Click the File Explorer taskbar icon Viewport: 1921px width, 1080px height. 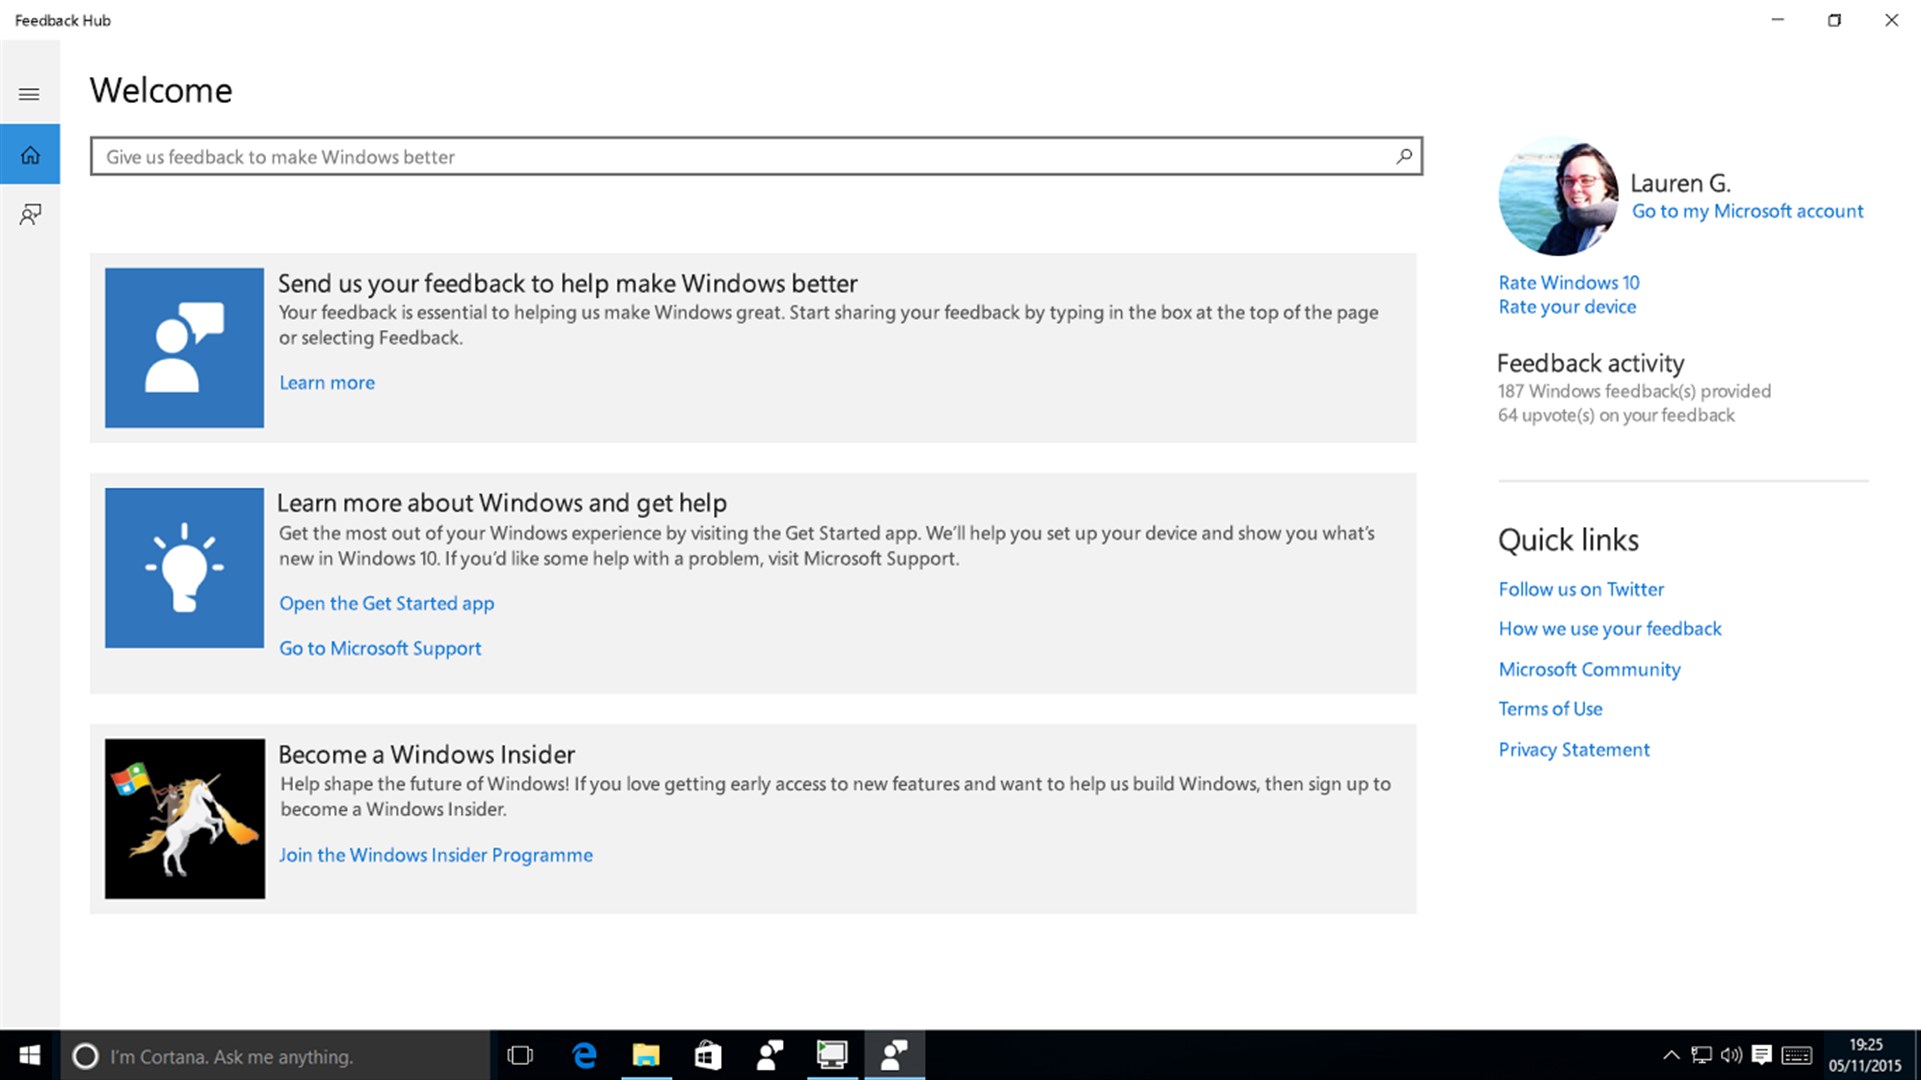pos(645,1055)
